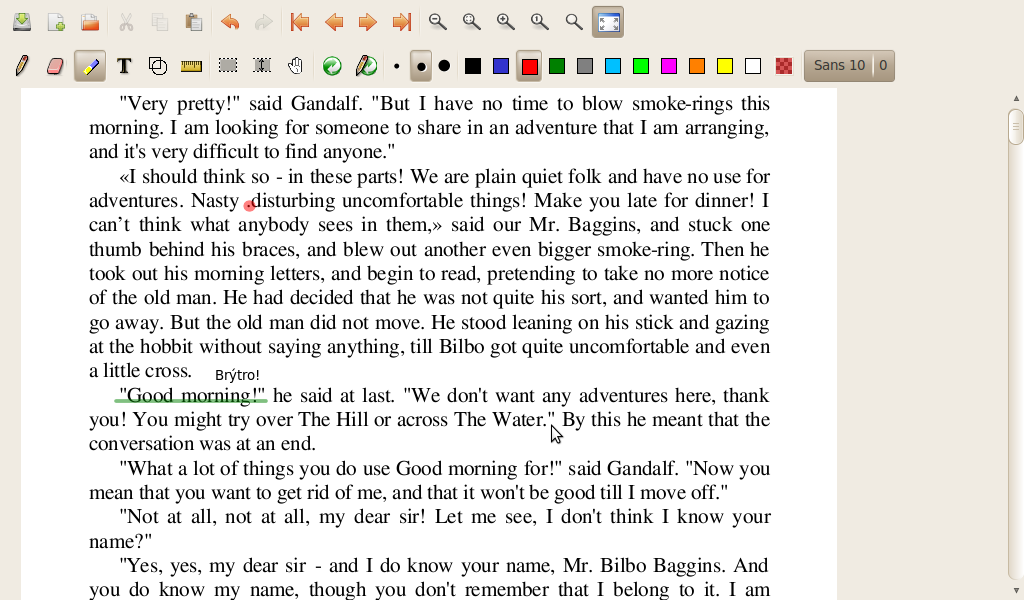Pick the blue color swatch

(x=501, y=66)
